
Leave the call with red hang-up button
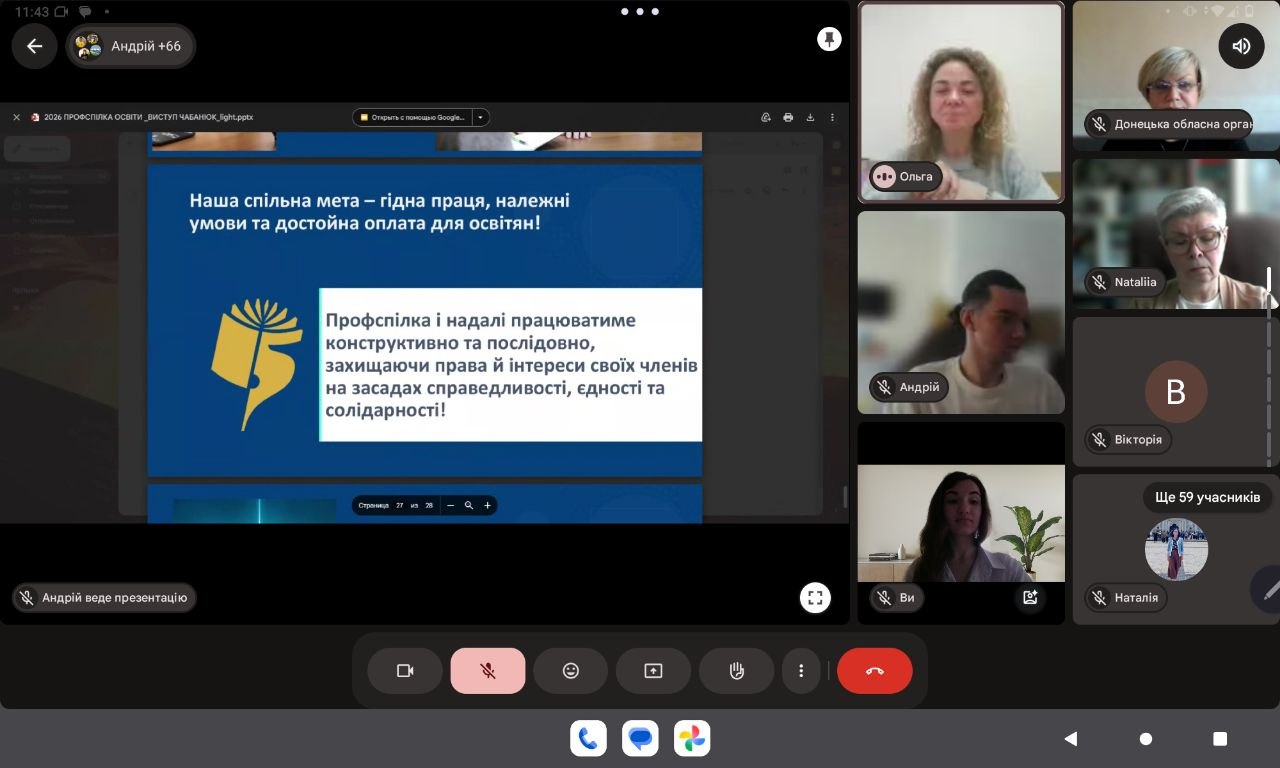[874, 671]
